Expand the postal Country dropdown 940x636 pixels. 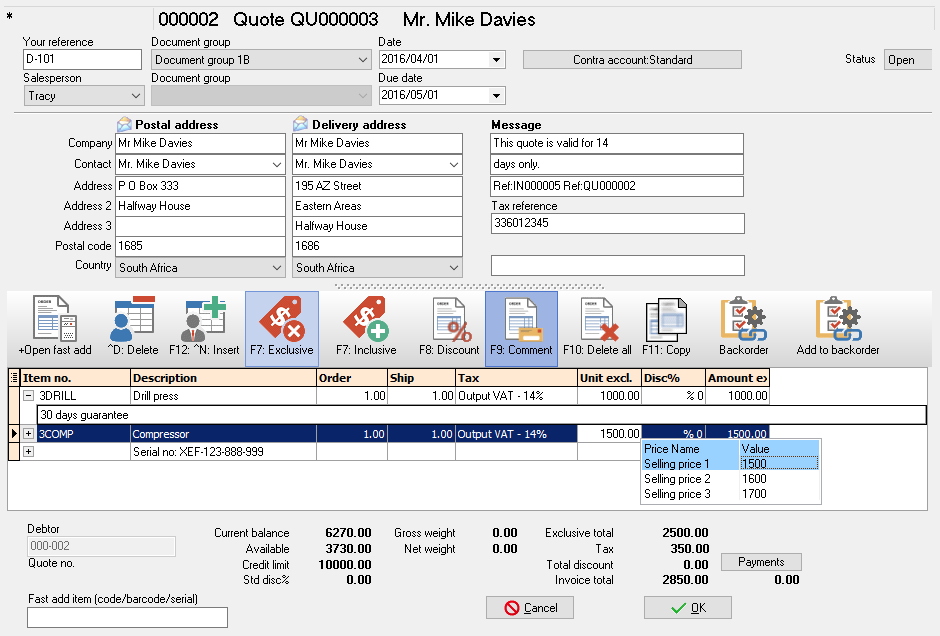277,268
